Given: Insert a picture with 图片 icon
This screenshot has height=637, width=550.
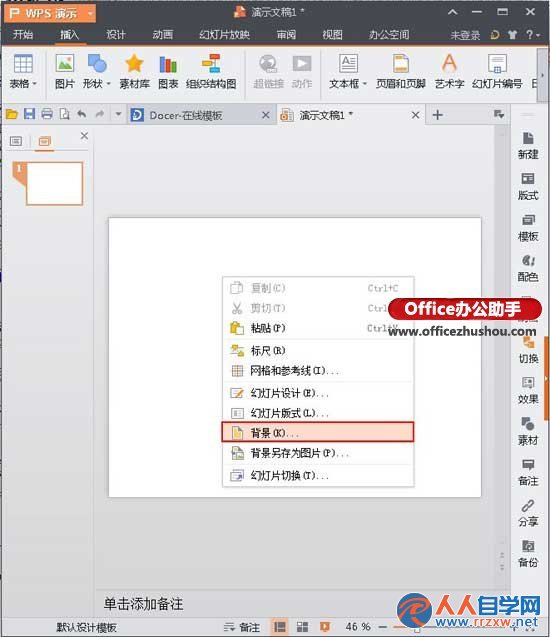Looking at the screenshot, I should click(x=65, y=72).
